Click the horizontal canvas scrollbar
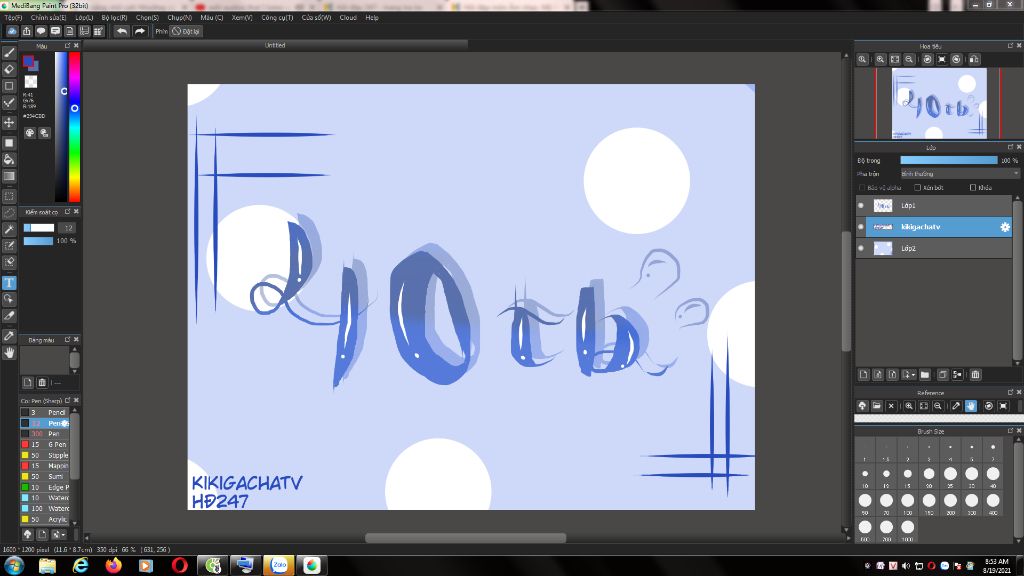Screen dimensions: 1024x576 coord(465,538)
